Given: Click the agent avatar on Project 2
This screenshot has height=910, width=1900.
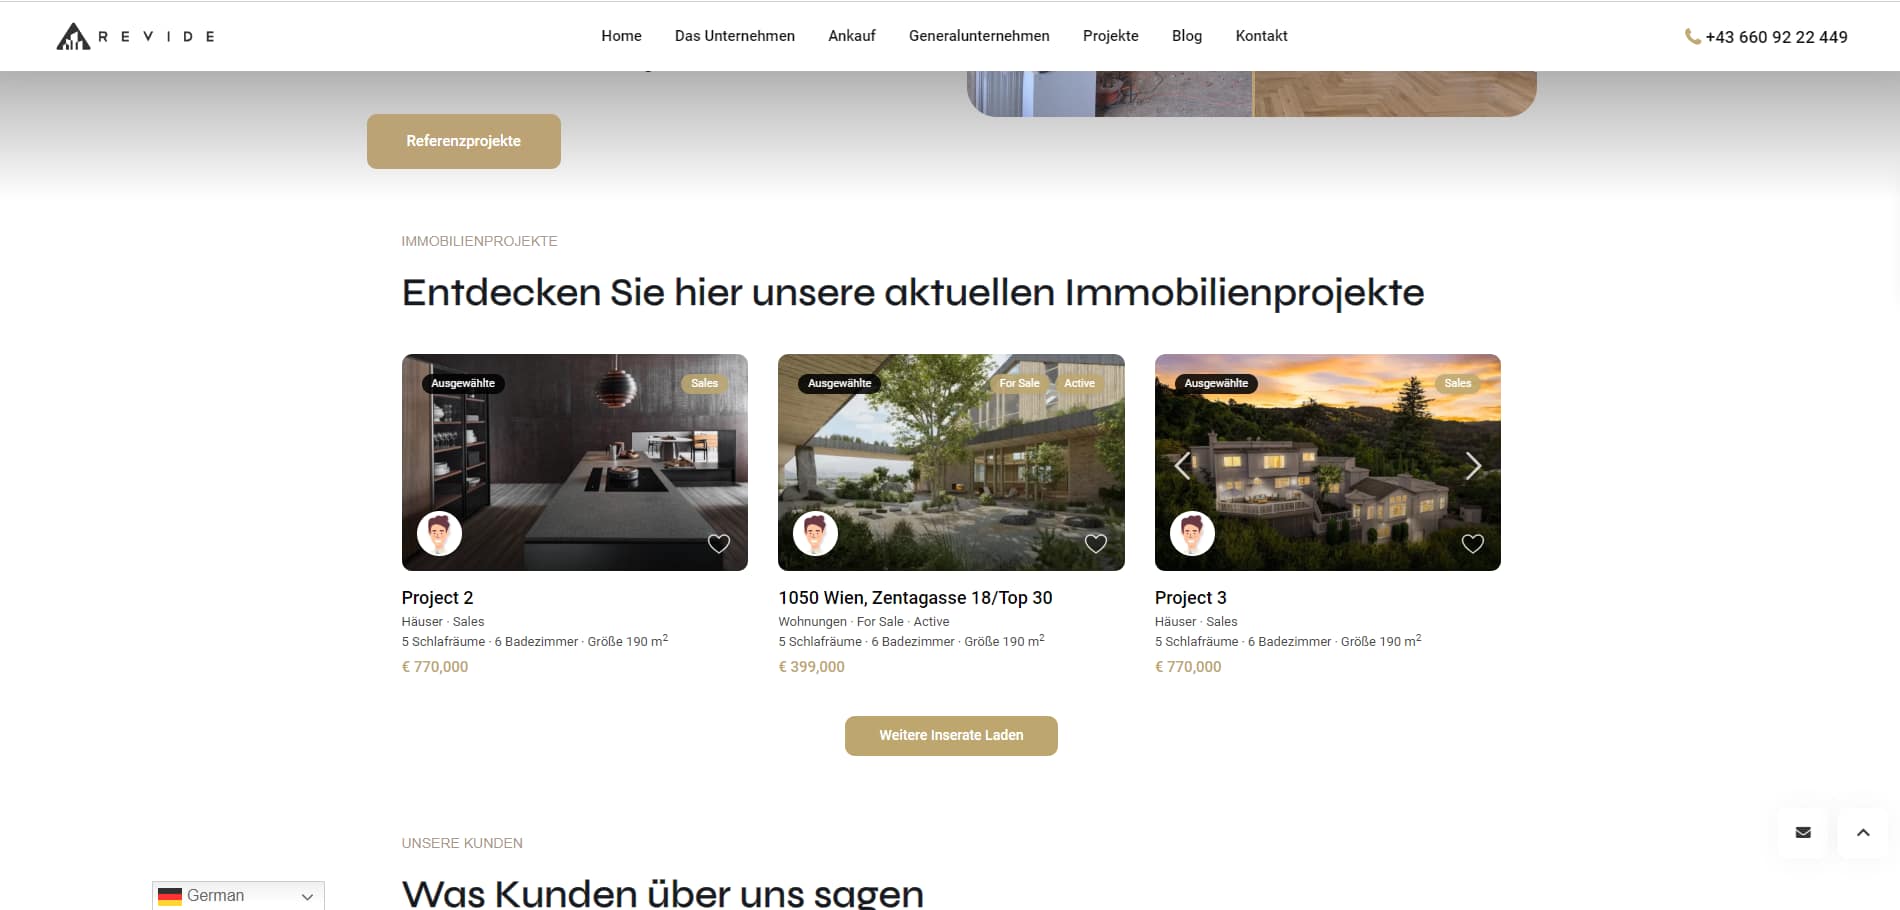Looking at the screenshot, I should [439, 533].
